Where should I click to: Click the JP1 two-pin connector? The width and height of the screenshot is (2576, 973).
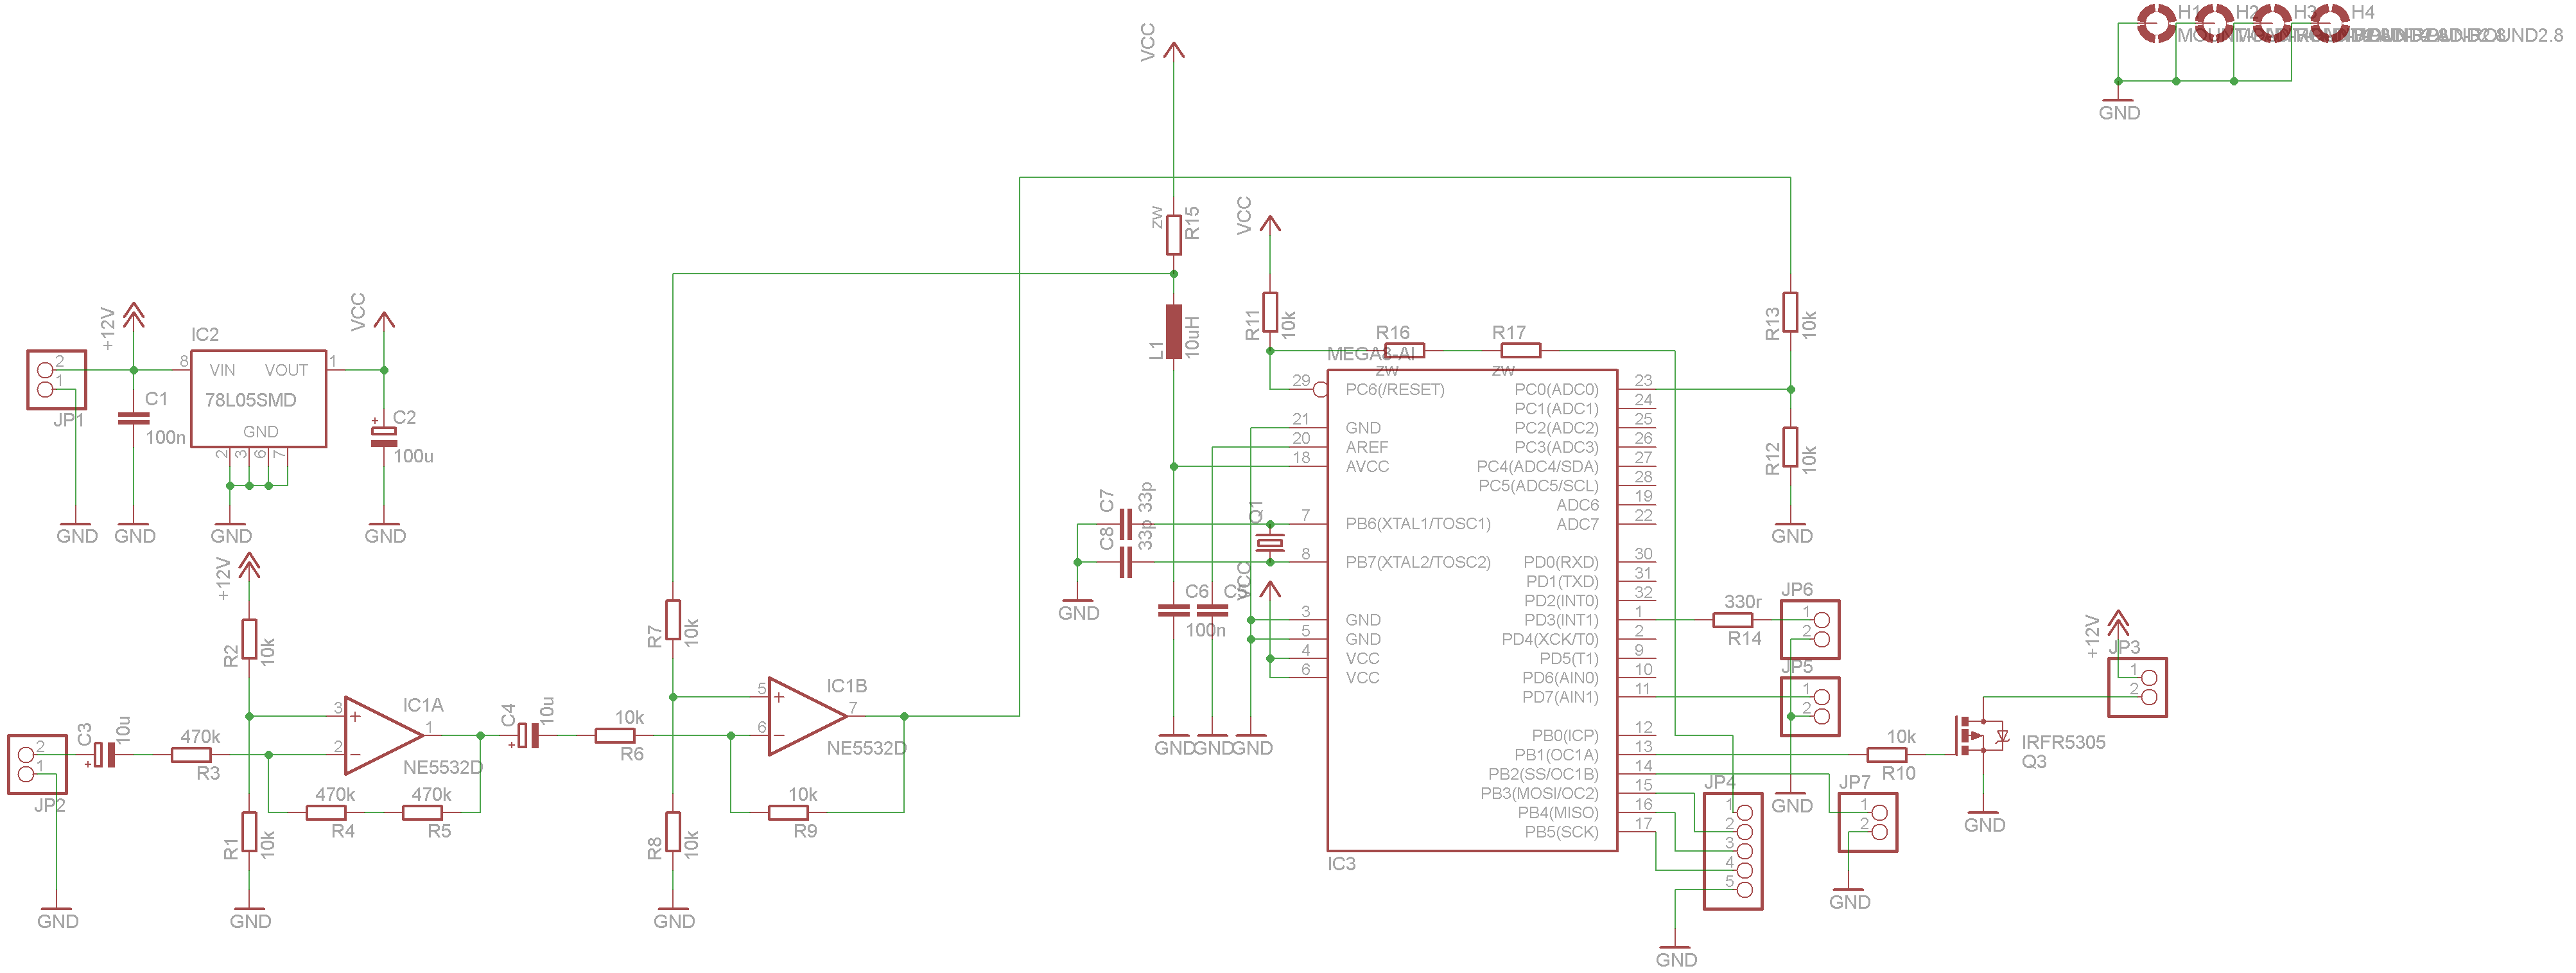click(x=56, y=379)
